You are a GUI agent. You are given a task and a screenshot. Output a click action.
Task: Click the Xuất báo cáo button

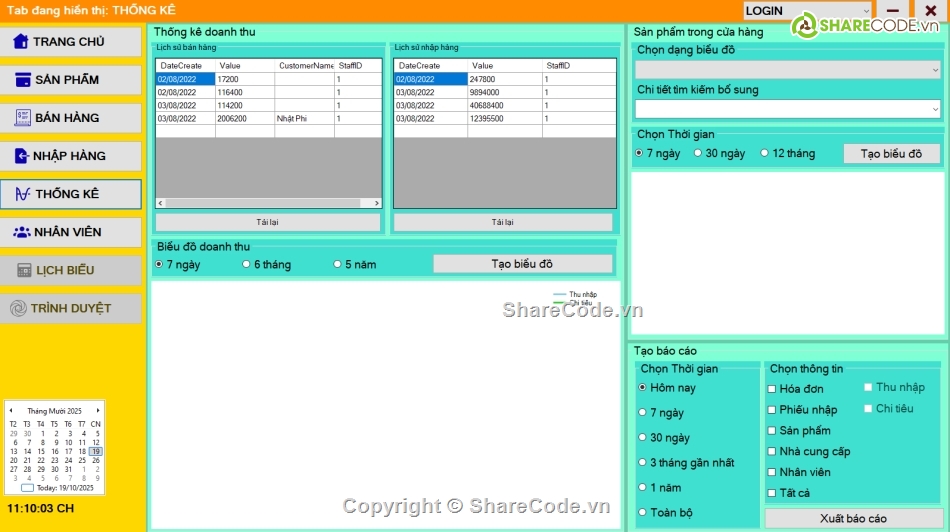tap(852, 519)
